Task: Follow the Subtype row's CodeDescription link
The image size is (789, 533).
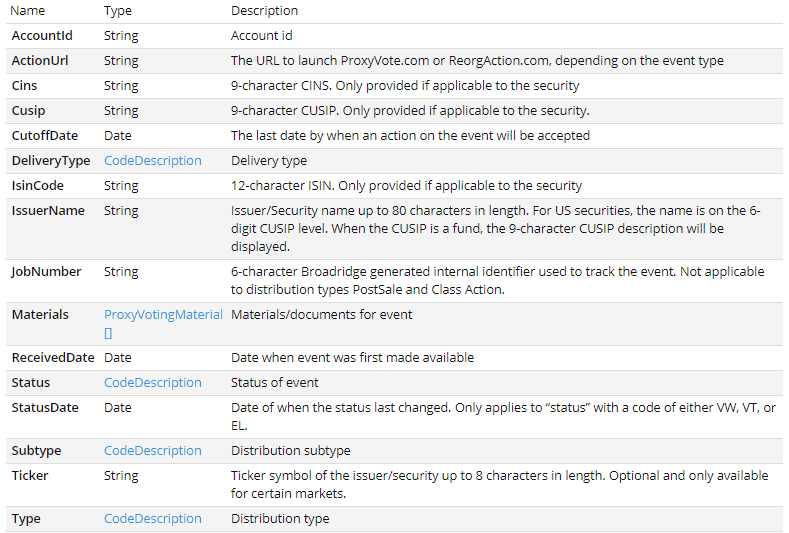Action: pos(152,450)
